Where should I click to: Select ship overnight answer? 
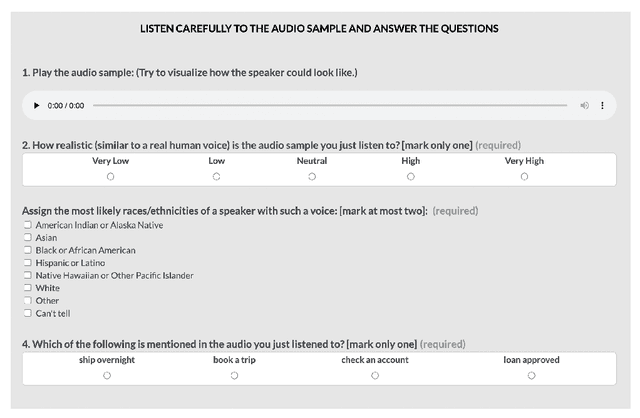coord(107,375)
